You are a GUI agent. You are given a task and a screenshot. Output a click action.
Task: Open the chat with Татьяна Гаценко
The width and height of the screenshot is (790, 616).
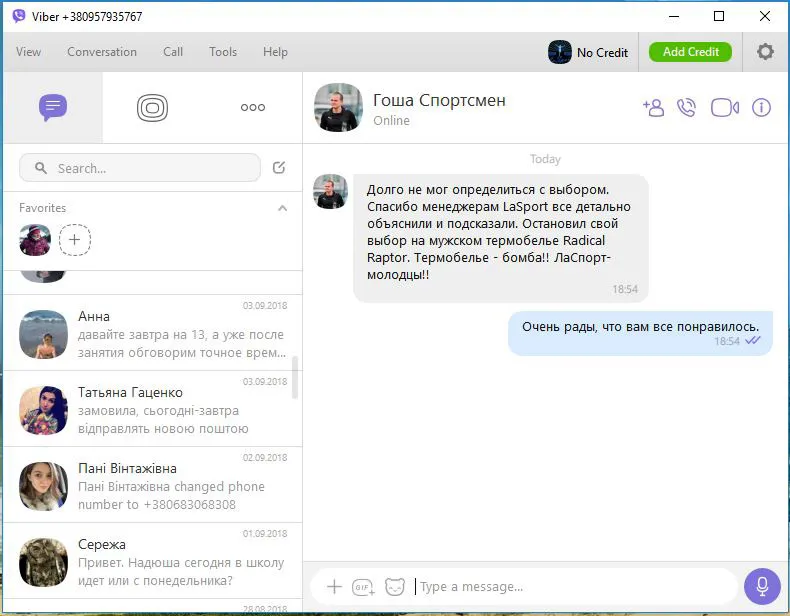click(x=153, y=409)
